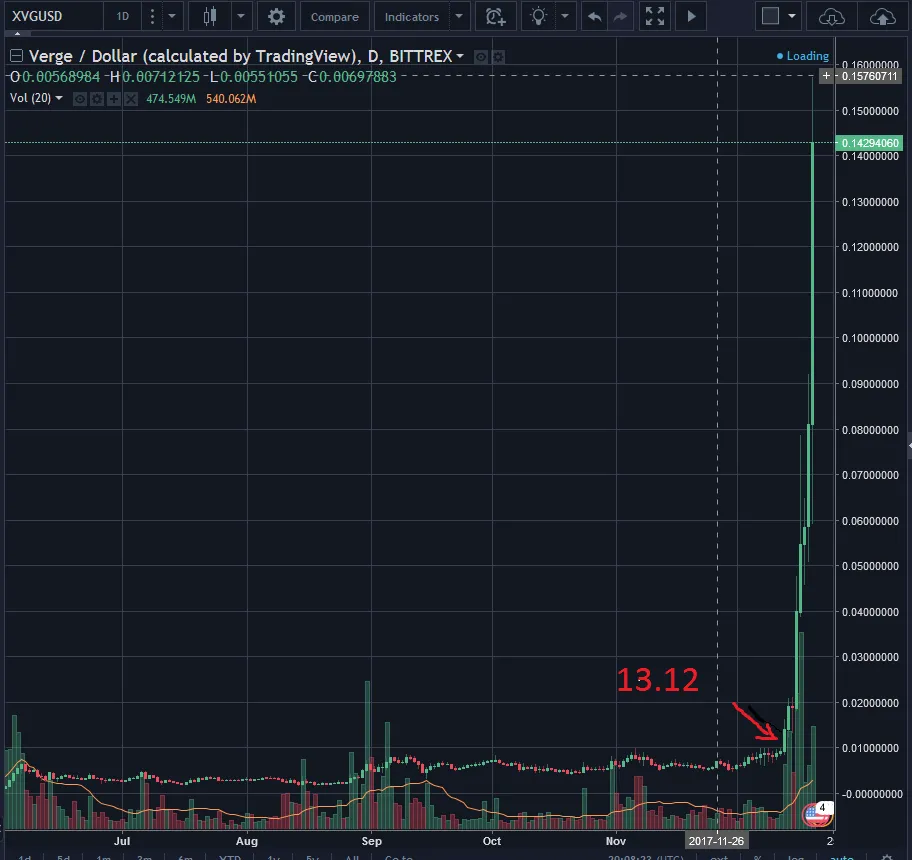
Task: Open chart properties gear in top toolbar
Action: tap(276, 17)
